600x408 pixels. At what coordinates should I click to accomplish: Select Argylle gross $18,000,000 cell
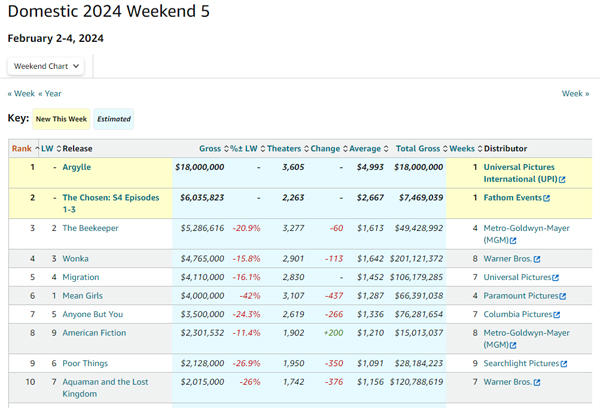[200, 167]
